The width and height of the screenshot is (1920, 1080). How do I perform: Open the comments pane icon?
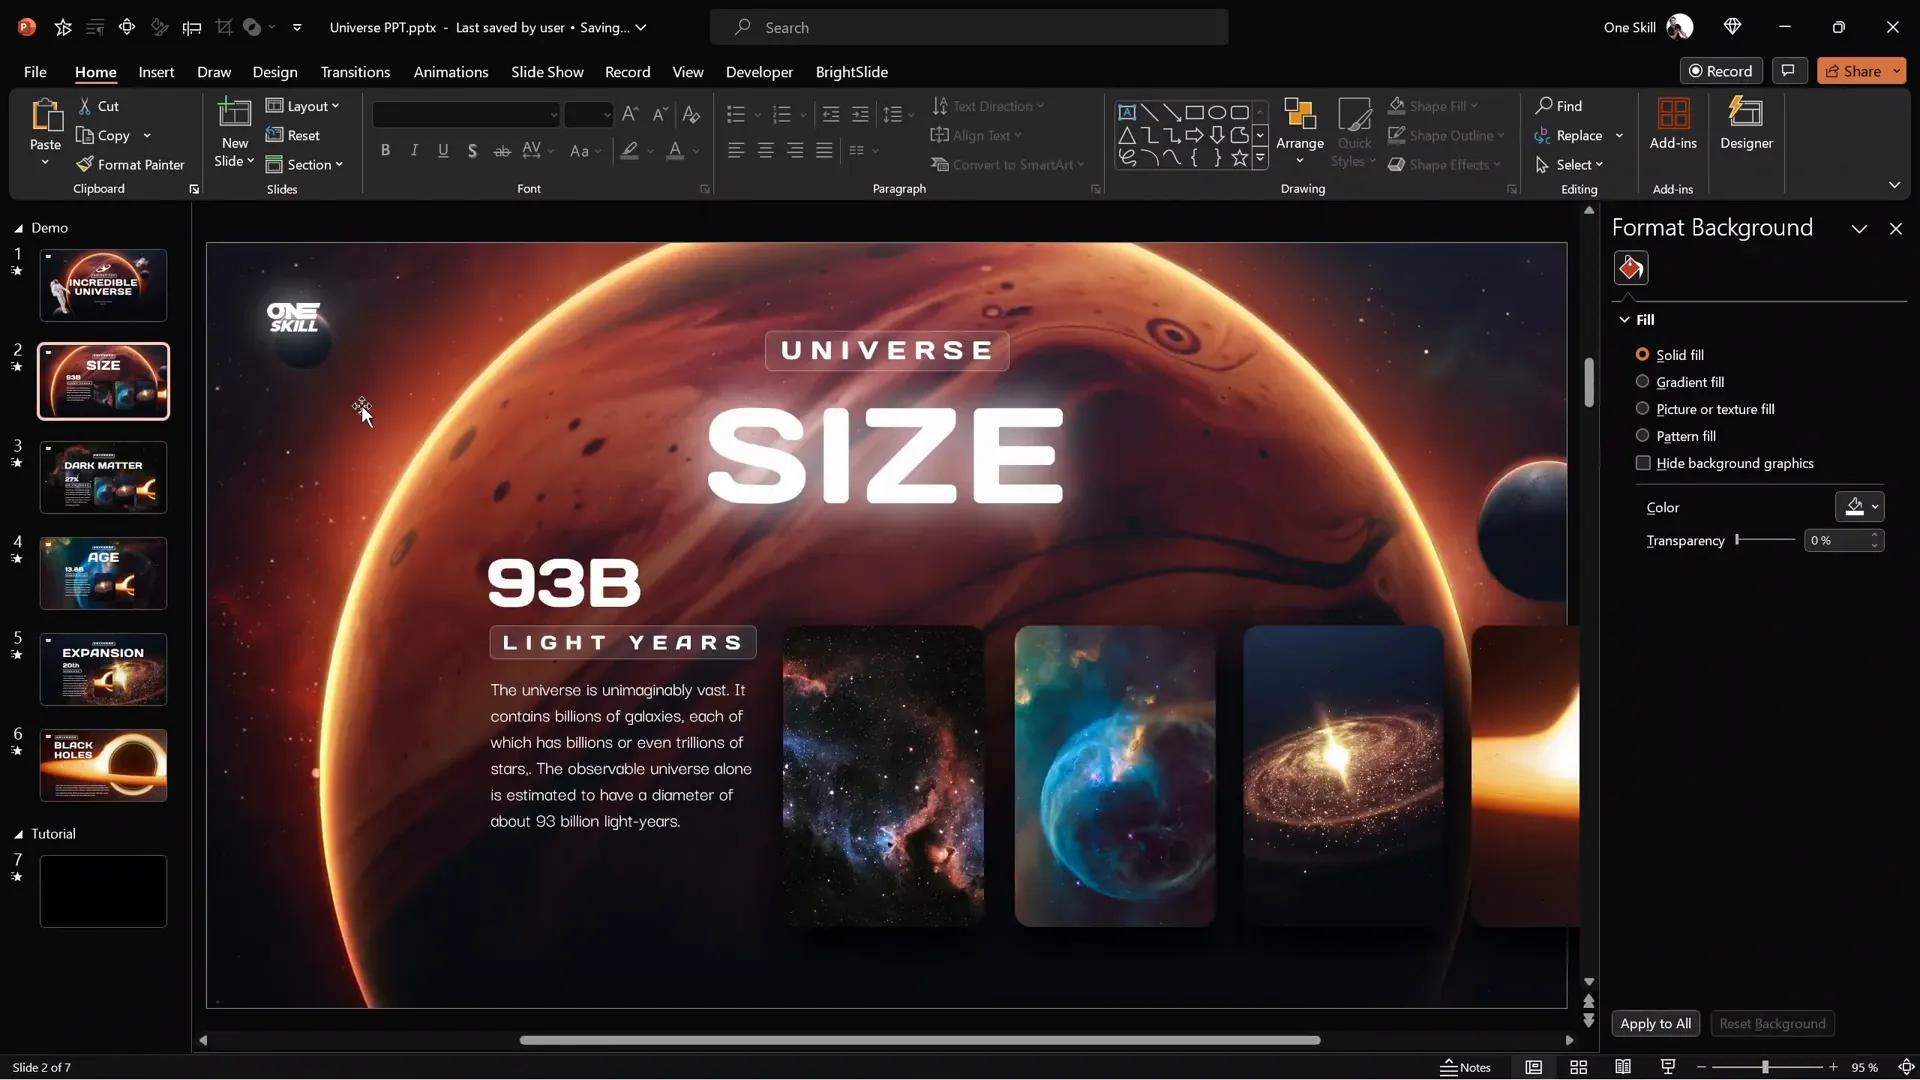tap(1788, 71)
